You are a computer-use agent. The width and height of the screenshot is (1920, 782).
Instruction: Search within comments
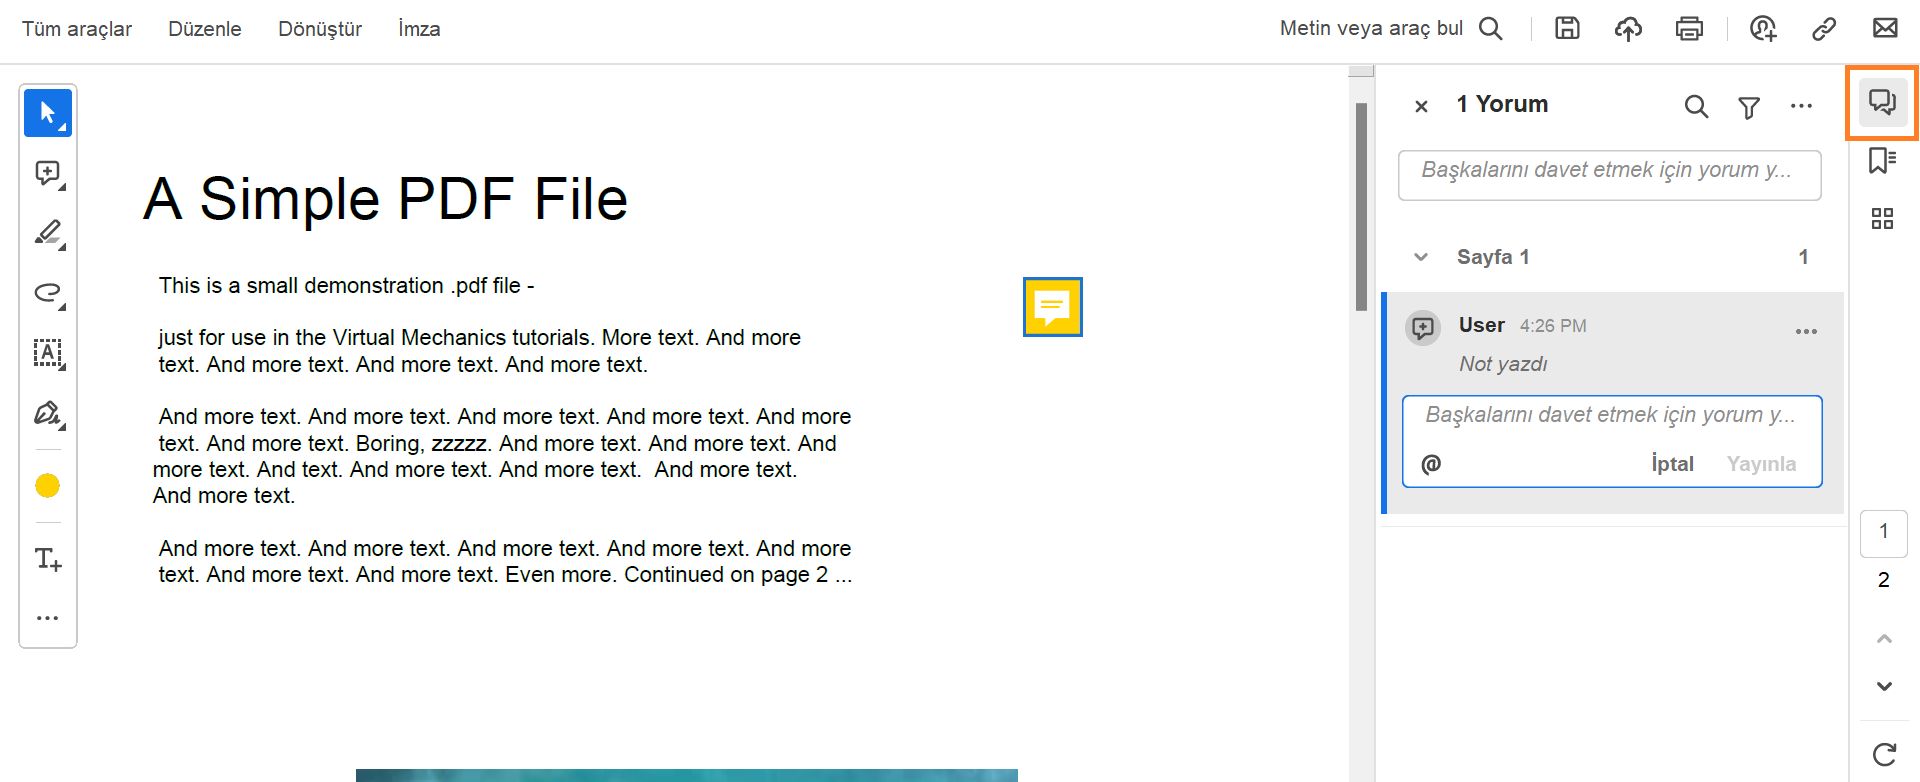point(1696,106)
